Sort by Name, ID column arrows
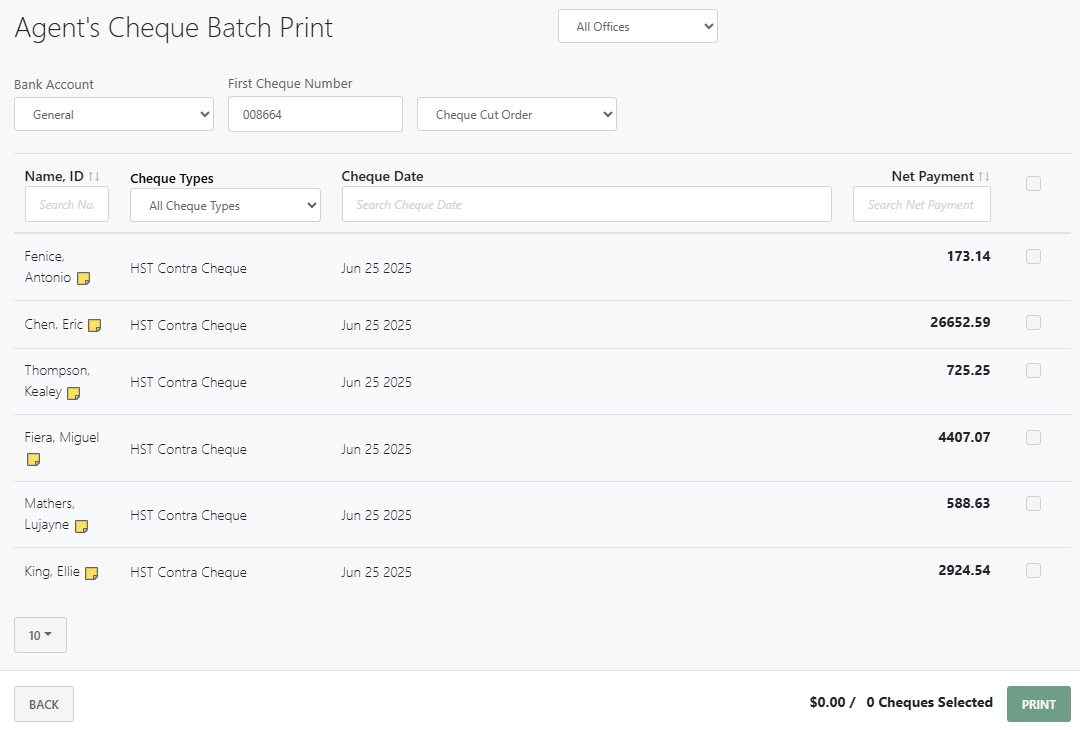The image size is (1080, 730). 94,176
